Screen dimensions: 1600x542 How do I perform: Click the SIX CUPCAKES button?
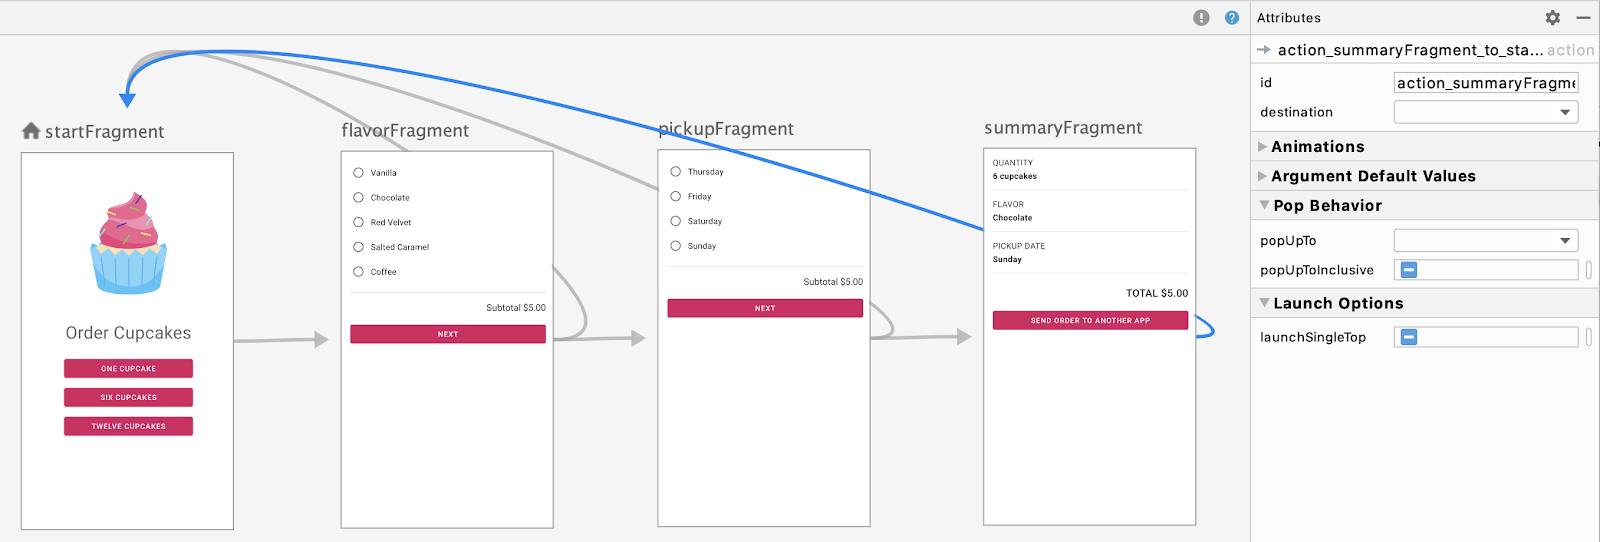coord(128,397)
